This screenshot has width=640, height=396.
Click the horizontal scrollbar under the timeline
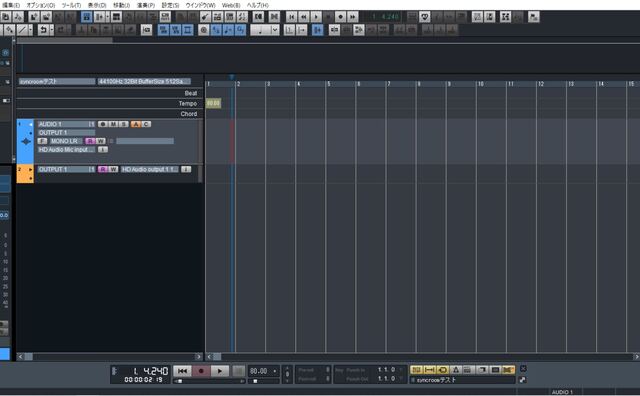pyautogui.click(x=422, y=356)
